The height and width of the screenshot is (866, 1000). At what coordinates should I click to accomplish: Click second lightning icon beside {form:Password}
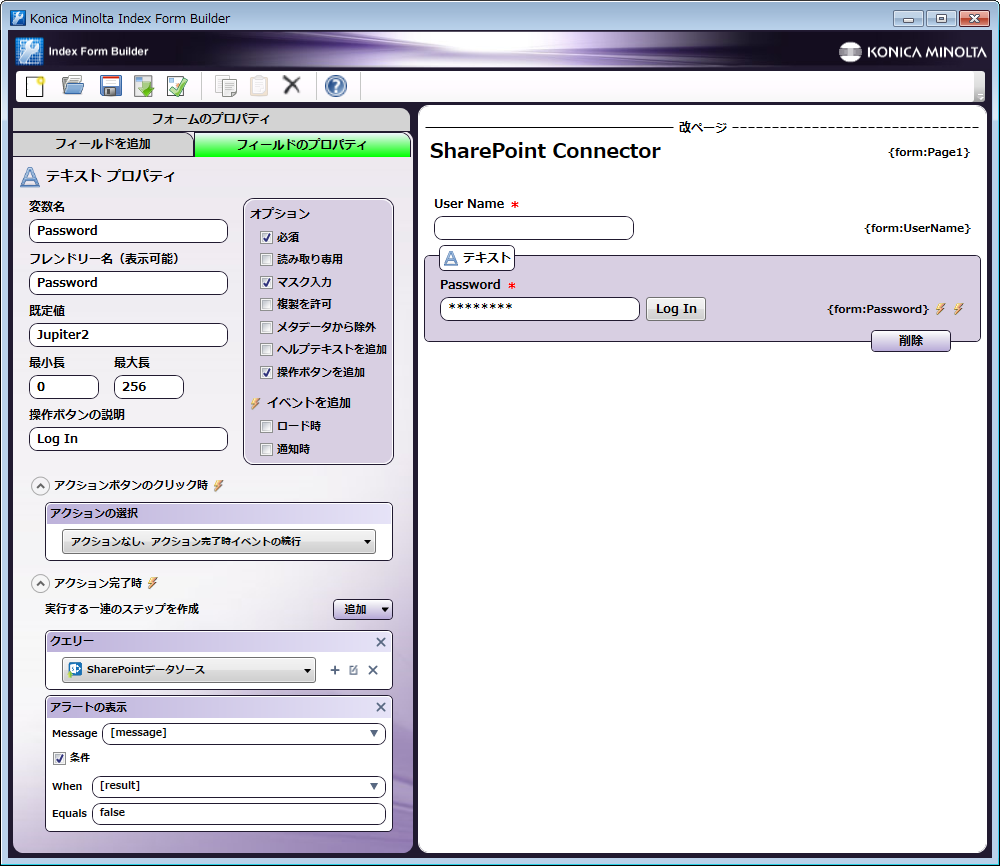pyautogui.click(x=958, y=309)
